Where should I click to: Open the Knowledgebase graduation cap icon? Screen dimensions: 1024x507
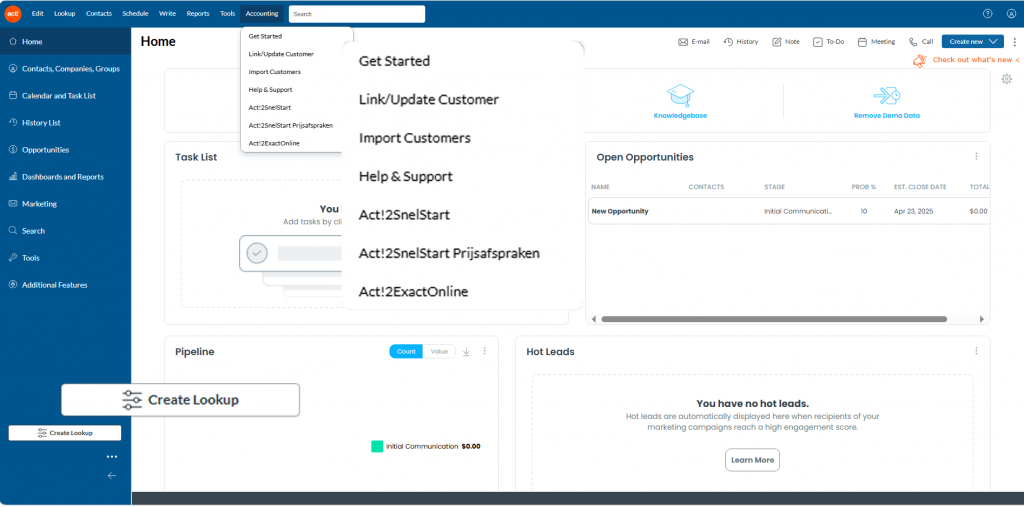pyautogui.click(x=680, y=95)
